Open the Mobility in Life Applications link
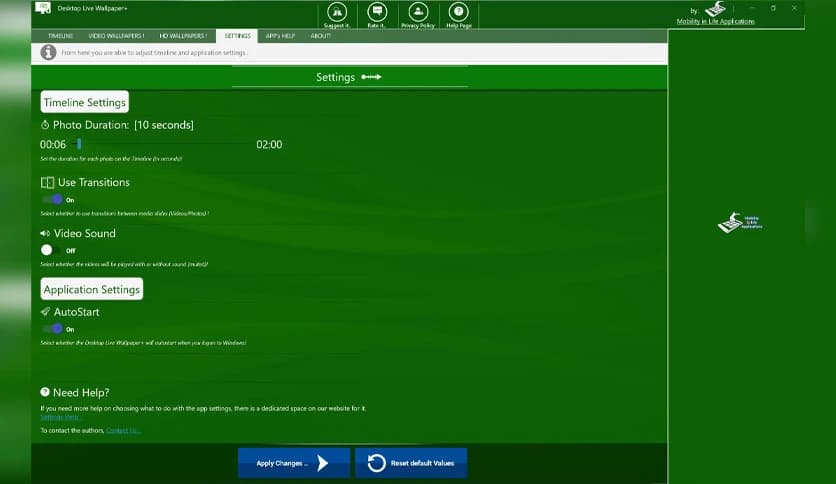This screenshot has height=484, width=836. pyautogui.click(x=716, y=21)
